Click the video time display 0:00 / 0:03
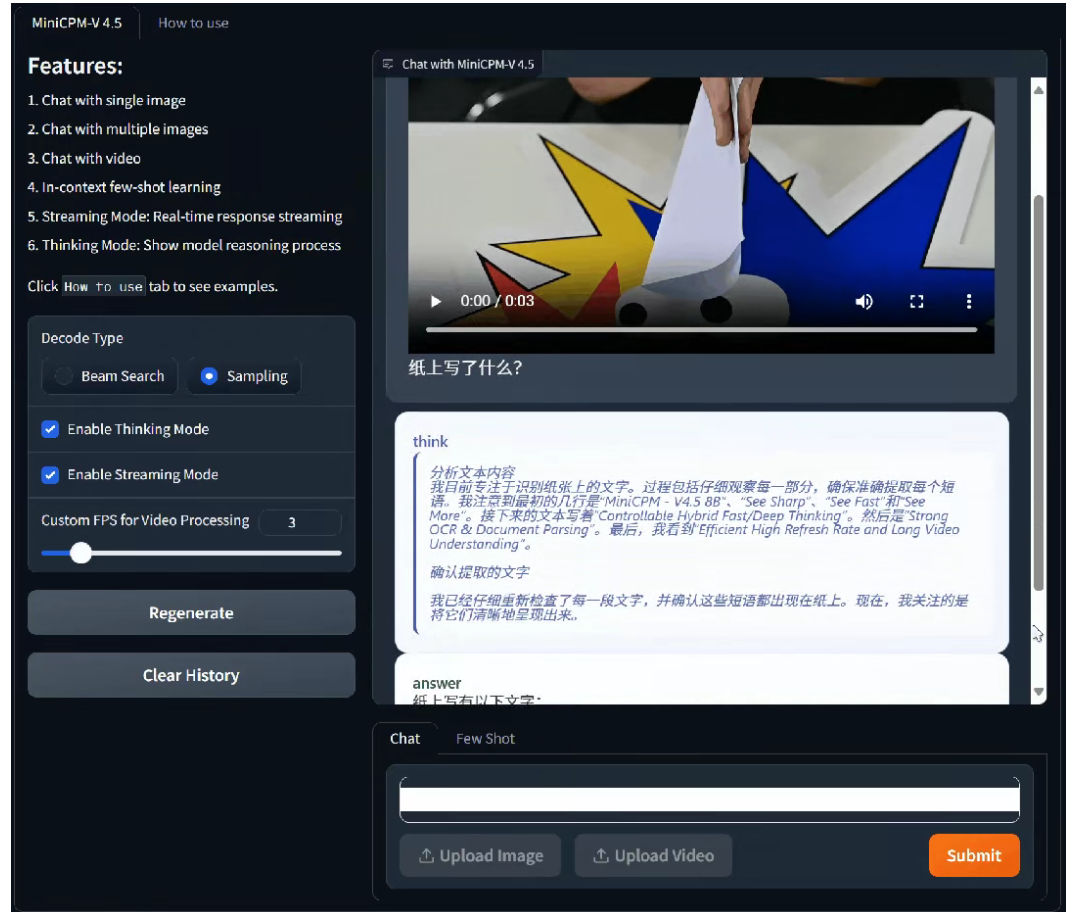Image resolution: width=1066 pixels, height=912 pixels. click(497, 301)
